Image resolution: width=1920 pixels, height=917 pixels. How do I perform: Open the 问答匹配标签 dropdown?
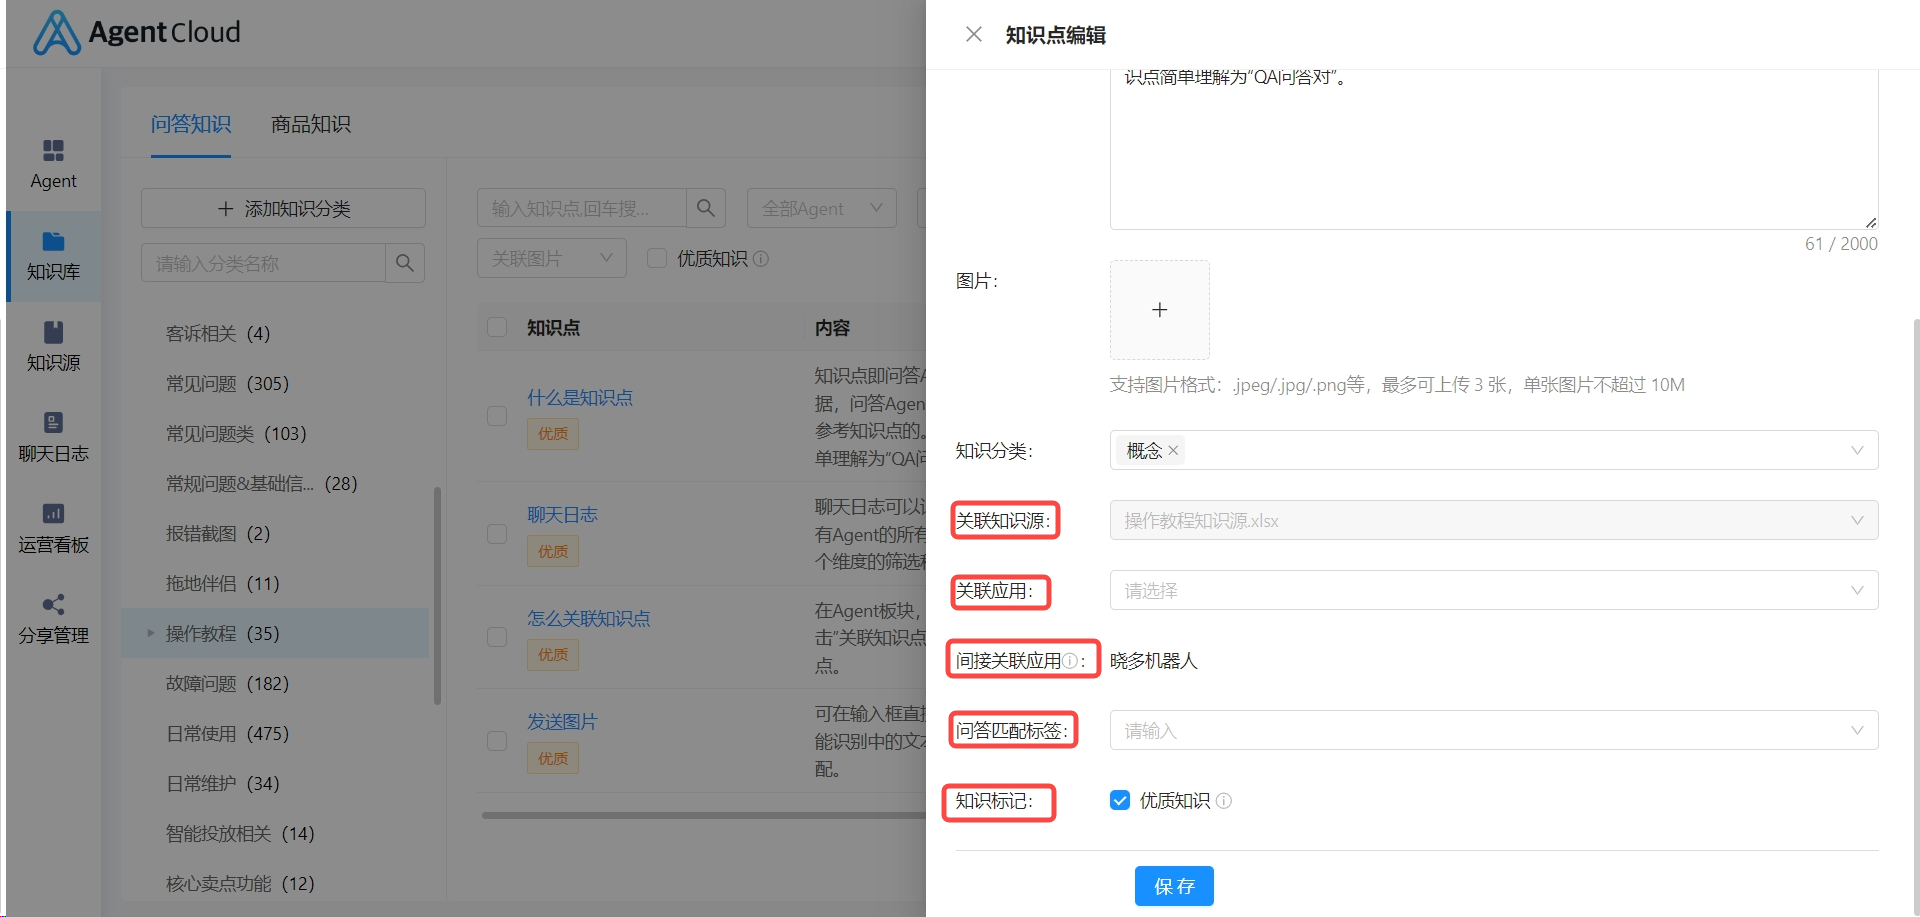(1494, 730)
